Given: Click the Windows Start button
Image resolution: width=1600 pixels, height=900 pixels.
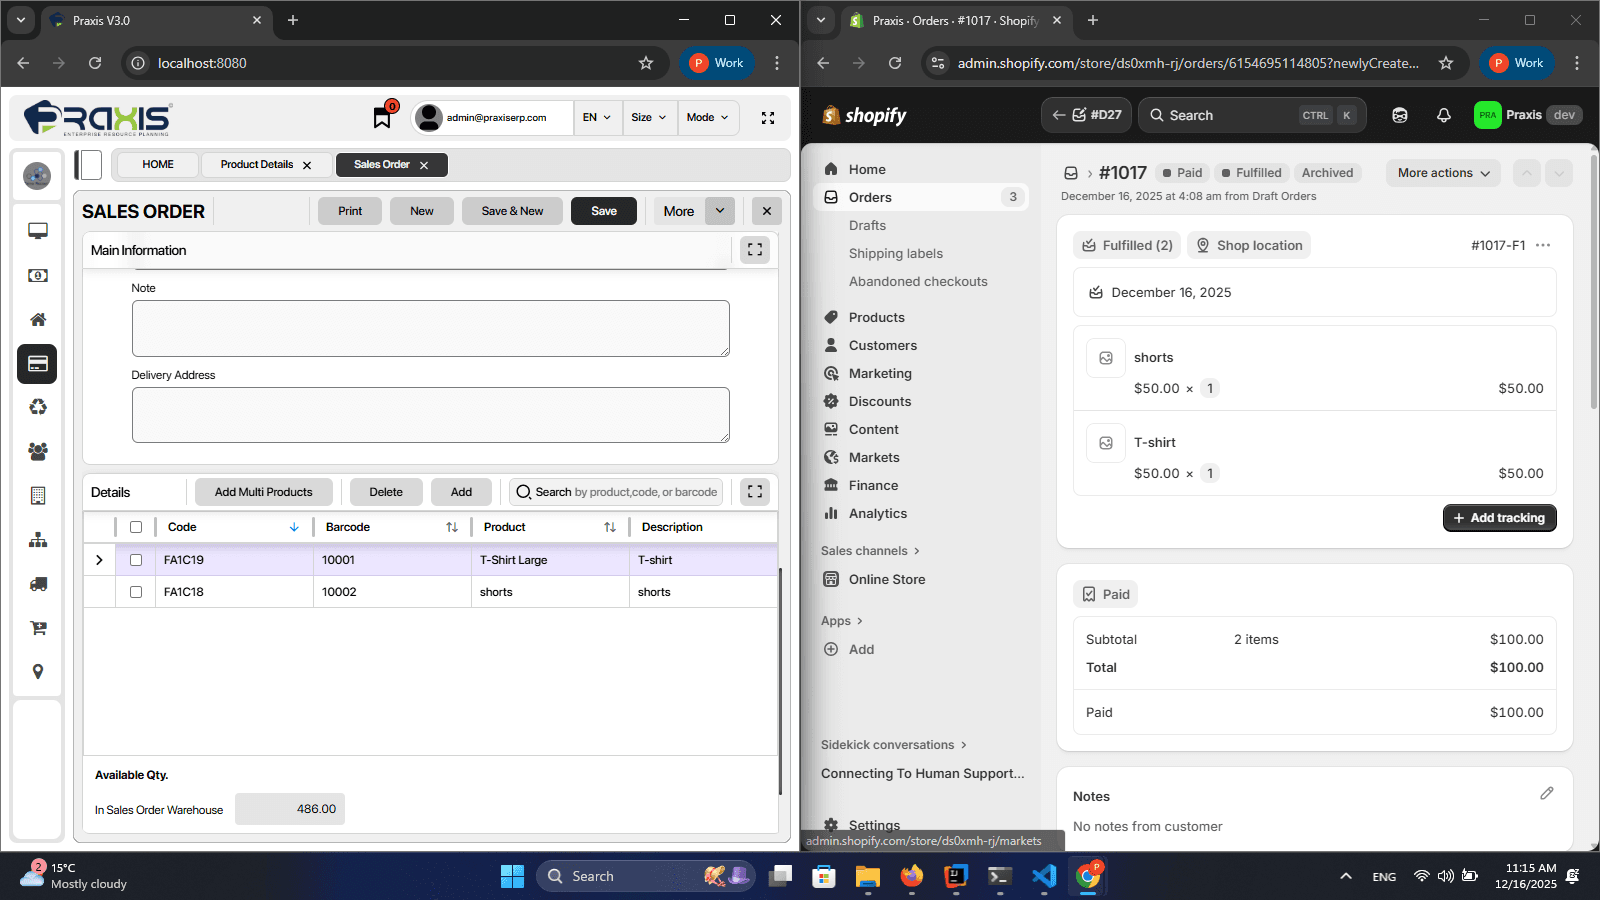Looking at the screenshot, I should [x=512, y=876].
